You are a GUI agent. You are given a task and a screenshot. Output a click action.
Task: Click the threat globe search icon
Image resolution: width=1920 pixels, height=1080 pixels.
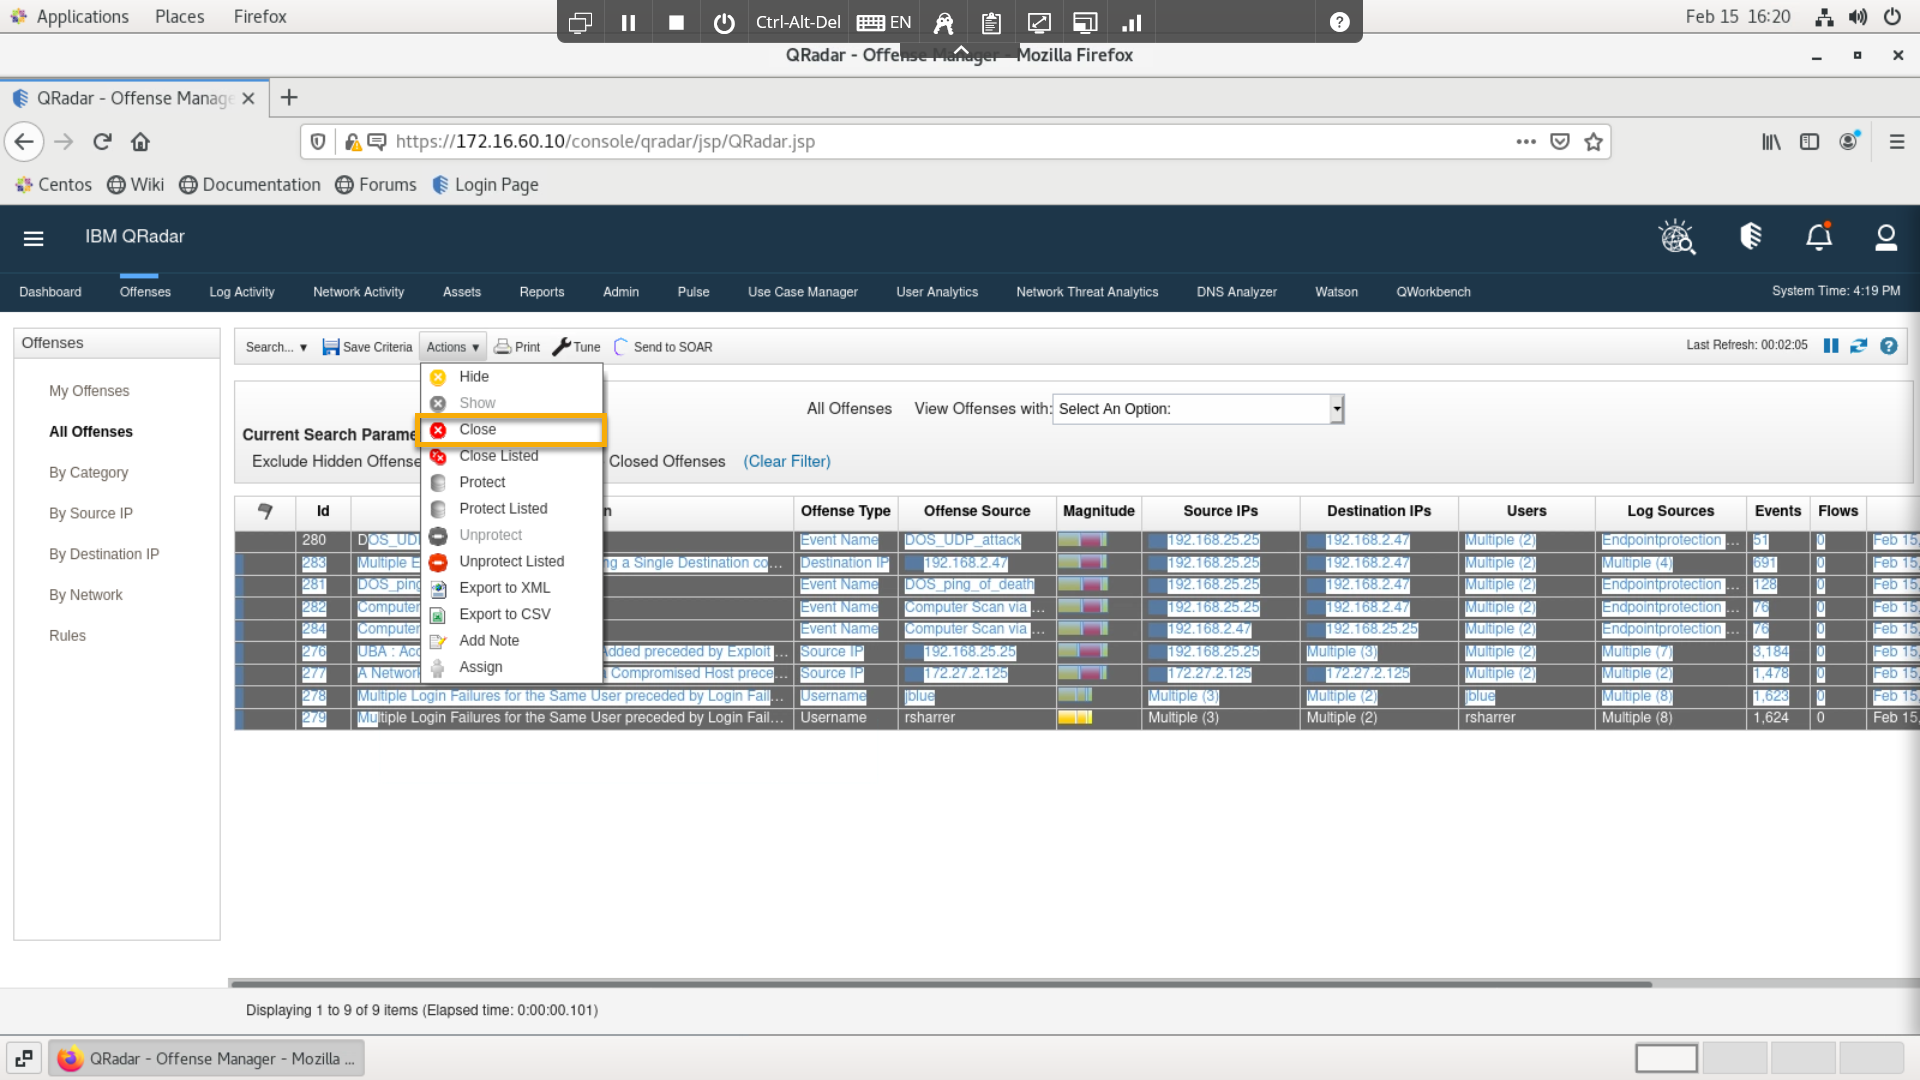[x=1677, y=237]
